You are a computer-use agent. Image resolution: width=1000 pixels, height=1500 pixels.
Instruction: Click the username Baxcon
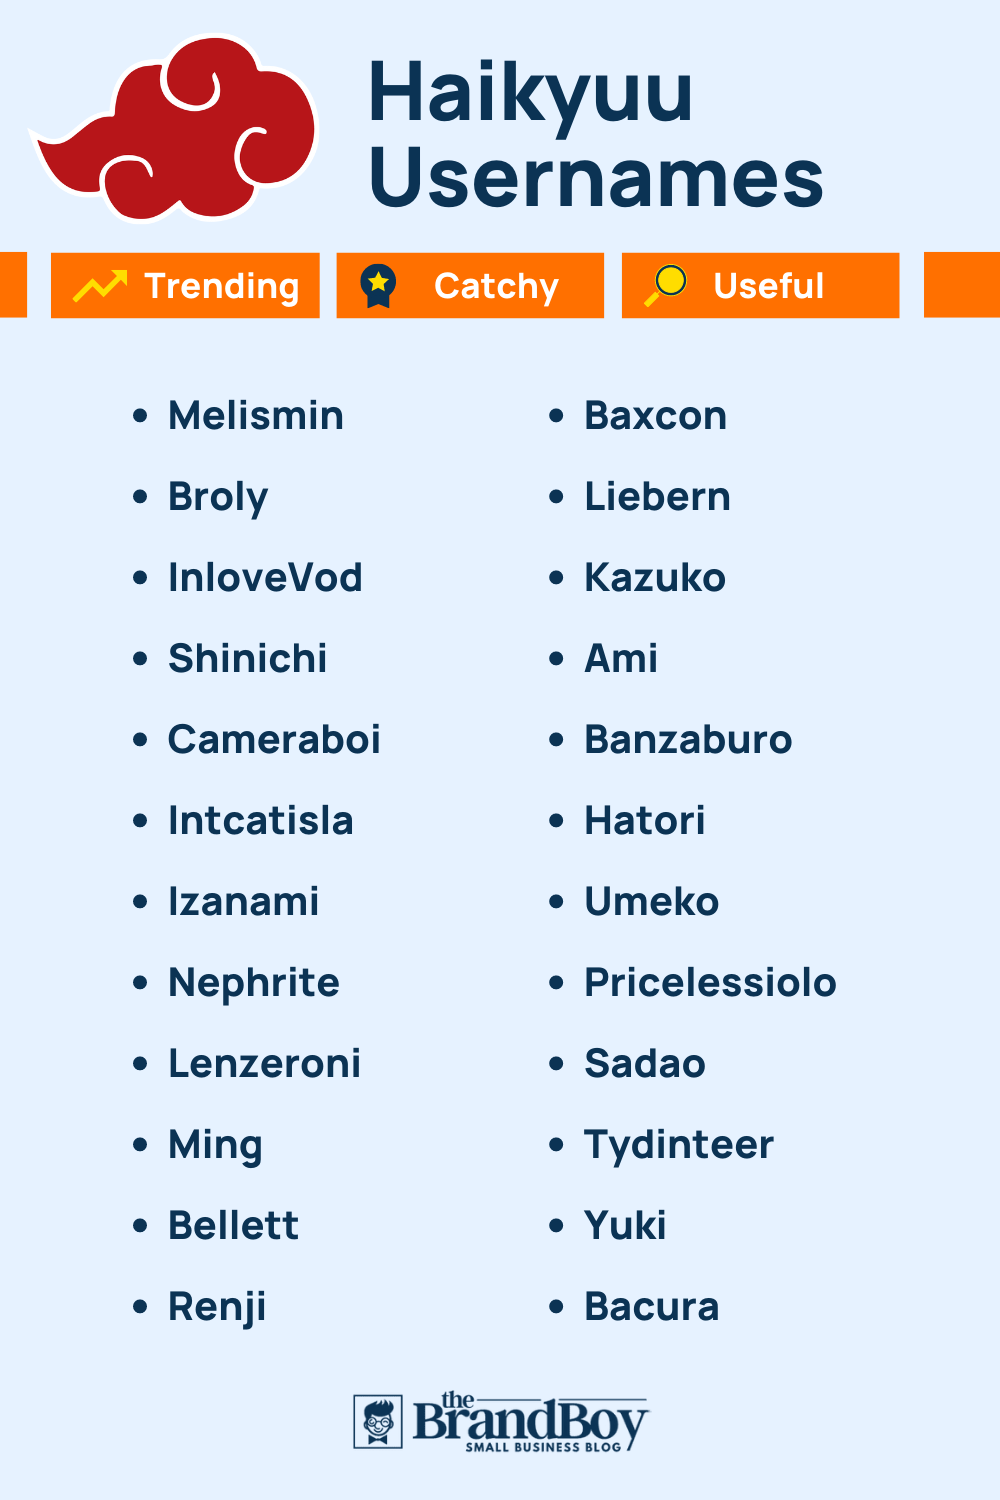(x=655, y=416)
